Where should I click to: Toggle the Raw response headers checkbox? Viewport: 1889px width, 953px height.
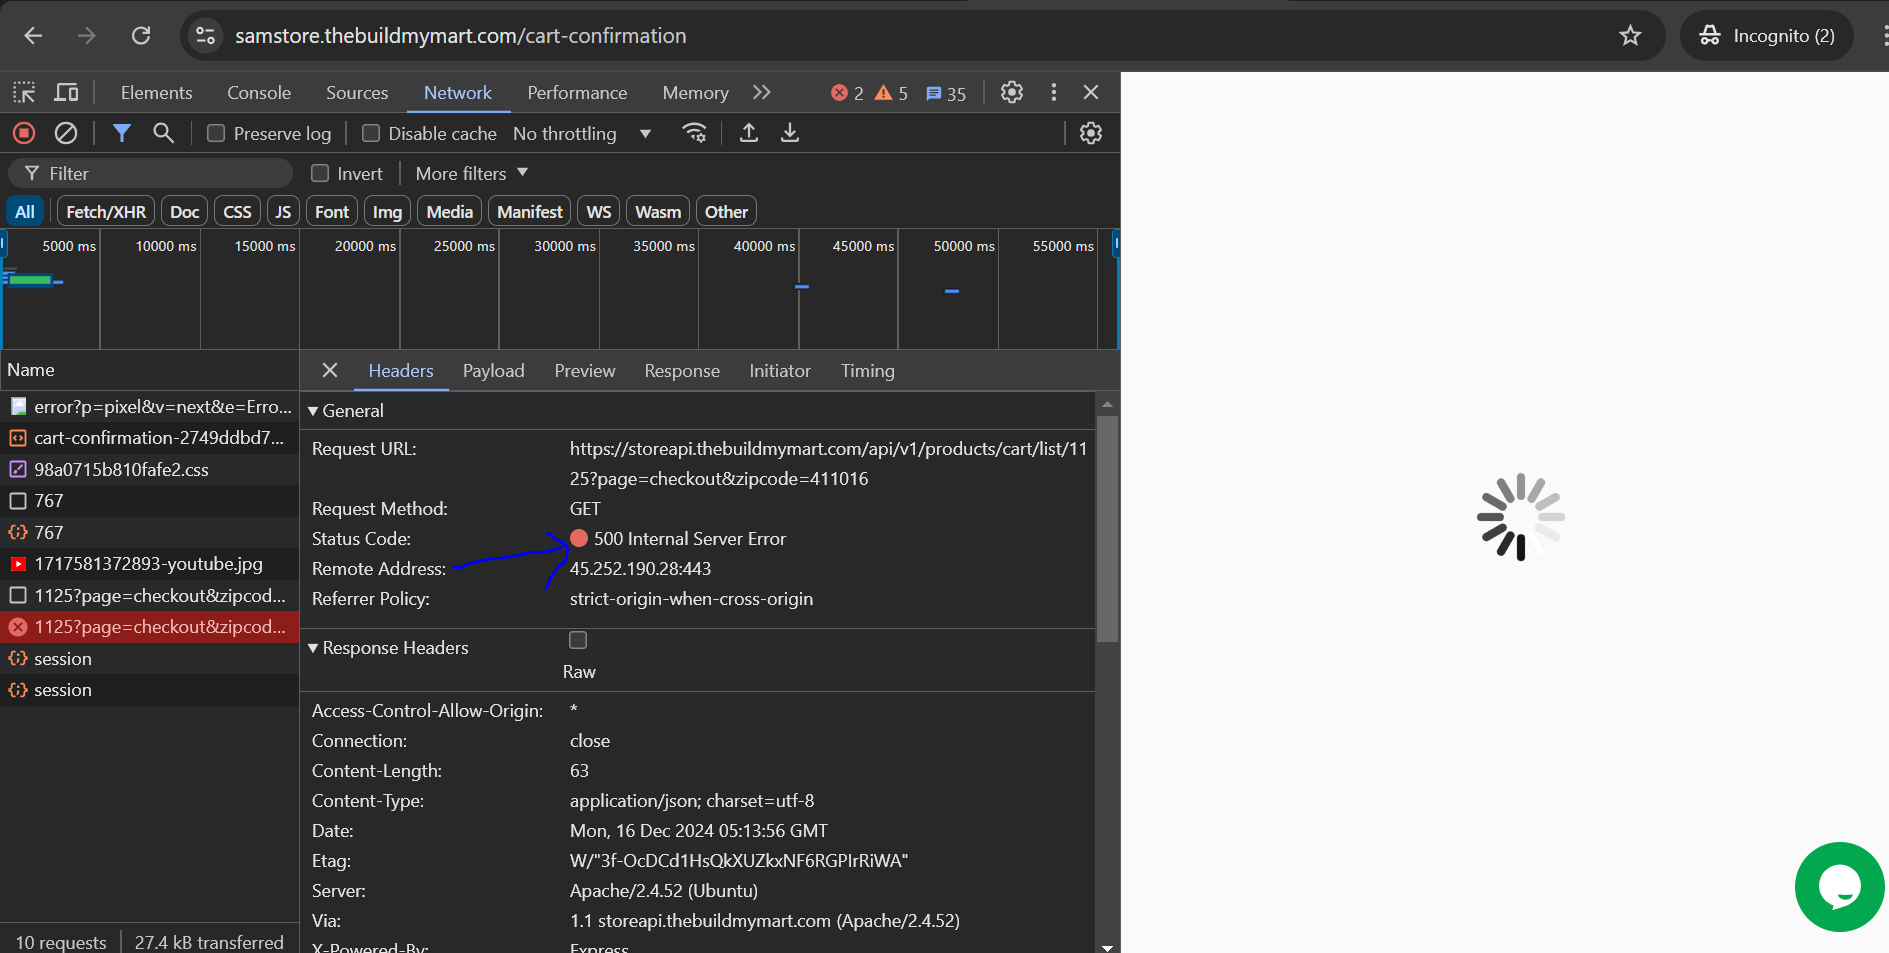[578, 640]
